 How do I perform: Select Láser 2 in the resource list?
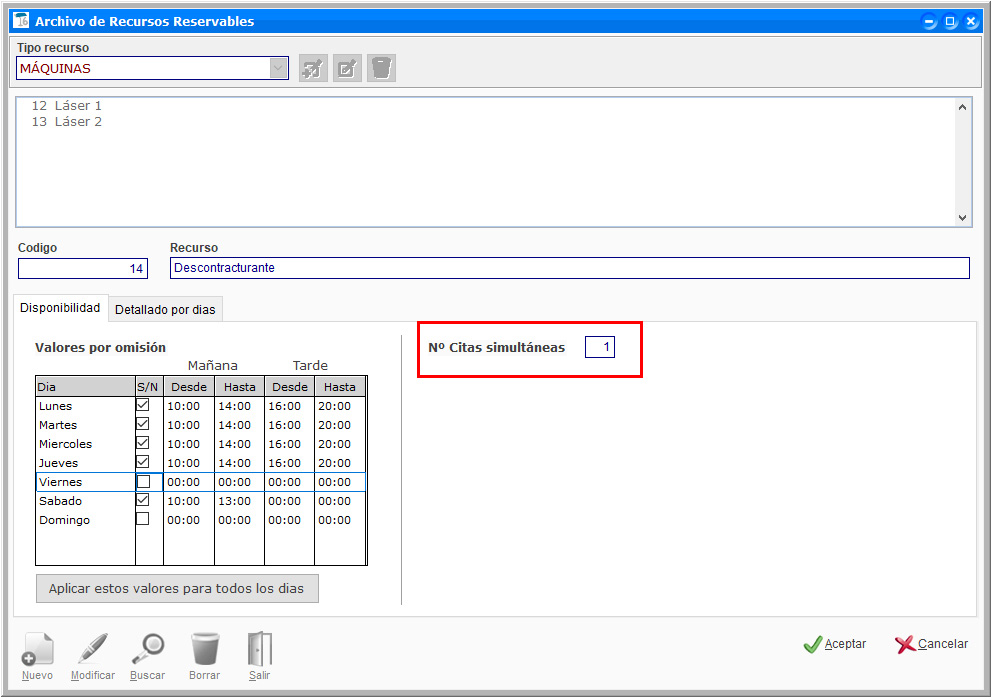[x=66, y=122]
